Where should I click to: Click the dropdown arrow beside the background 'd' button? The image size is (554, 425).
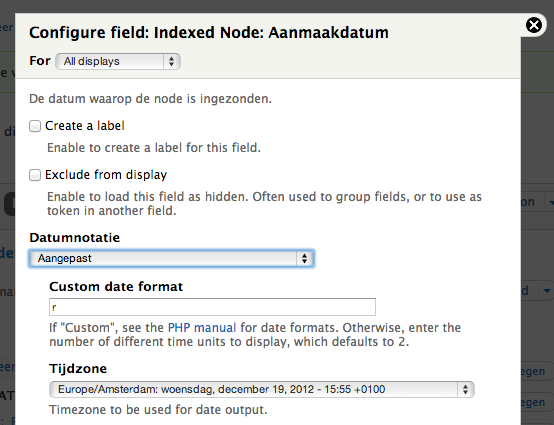(547, 291)
